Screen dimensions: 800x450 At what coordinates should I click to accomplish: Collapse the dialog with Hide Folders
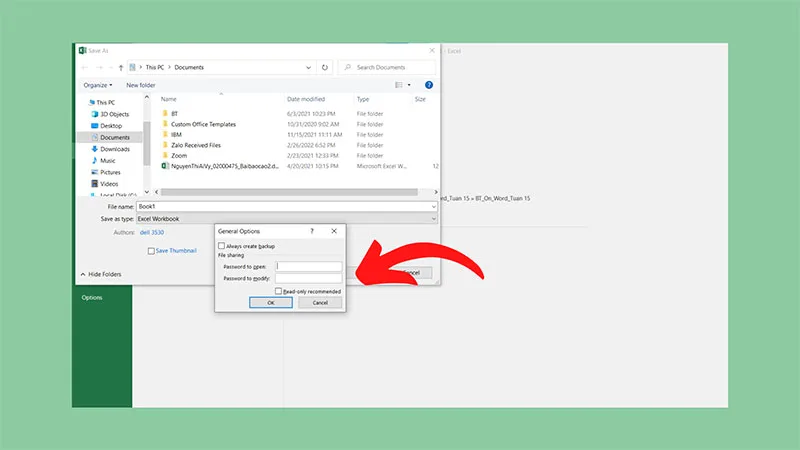[101, 274]
